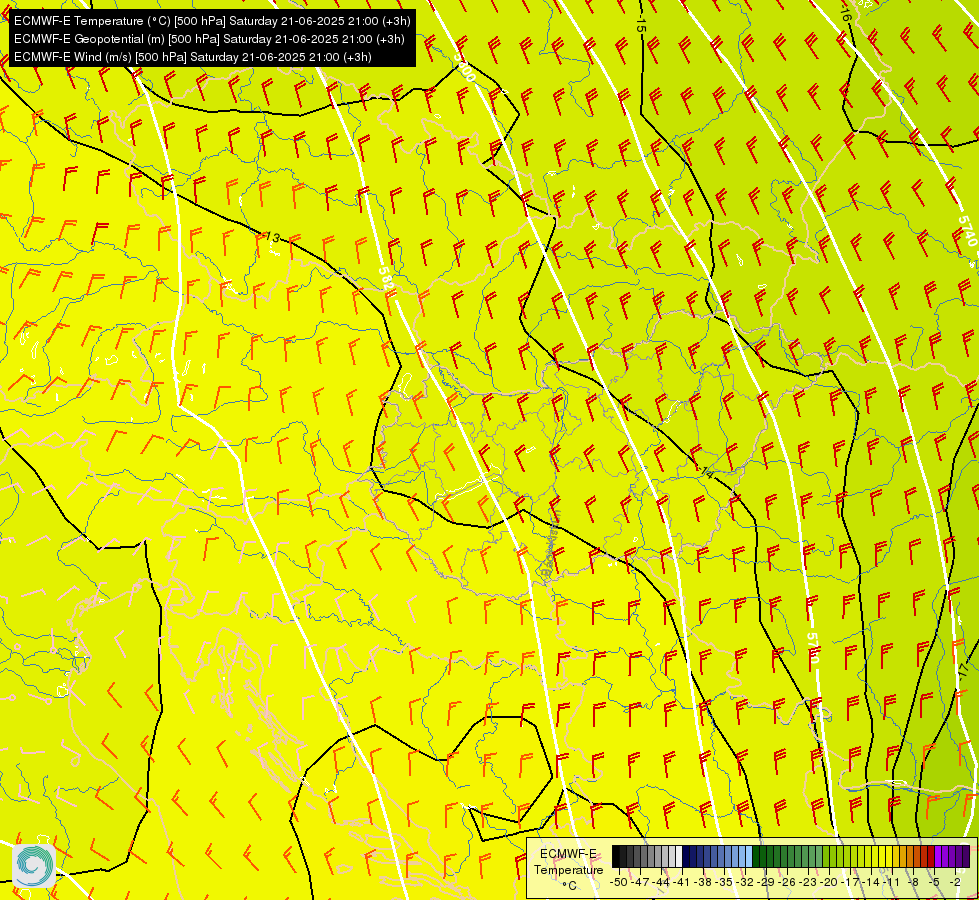Click the bright purple swatch above -5
Viewport: 979px width, 900px height.
click(938, 856)
